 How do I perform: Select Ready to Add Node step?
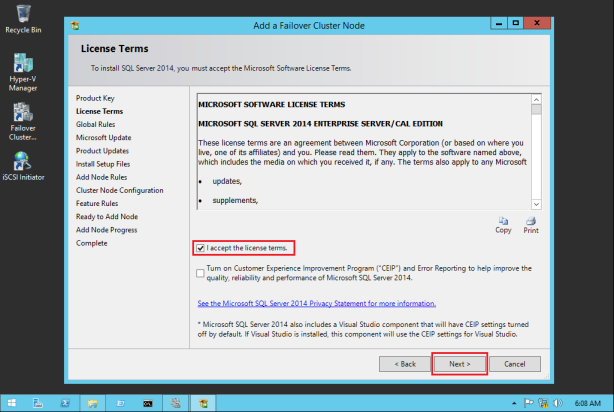107,217
